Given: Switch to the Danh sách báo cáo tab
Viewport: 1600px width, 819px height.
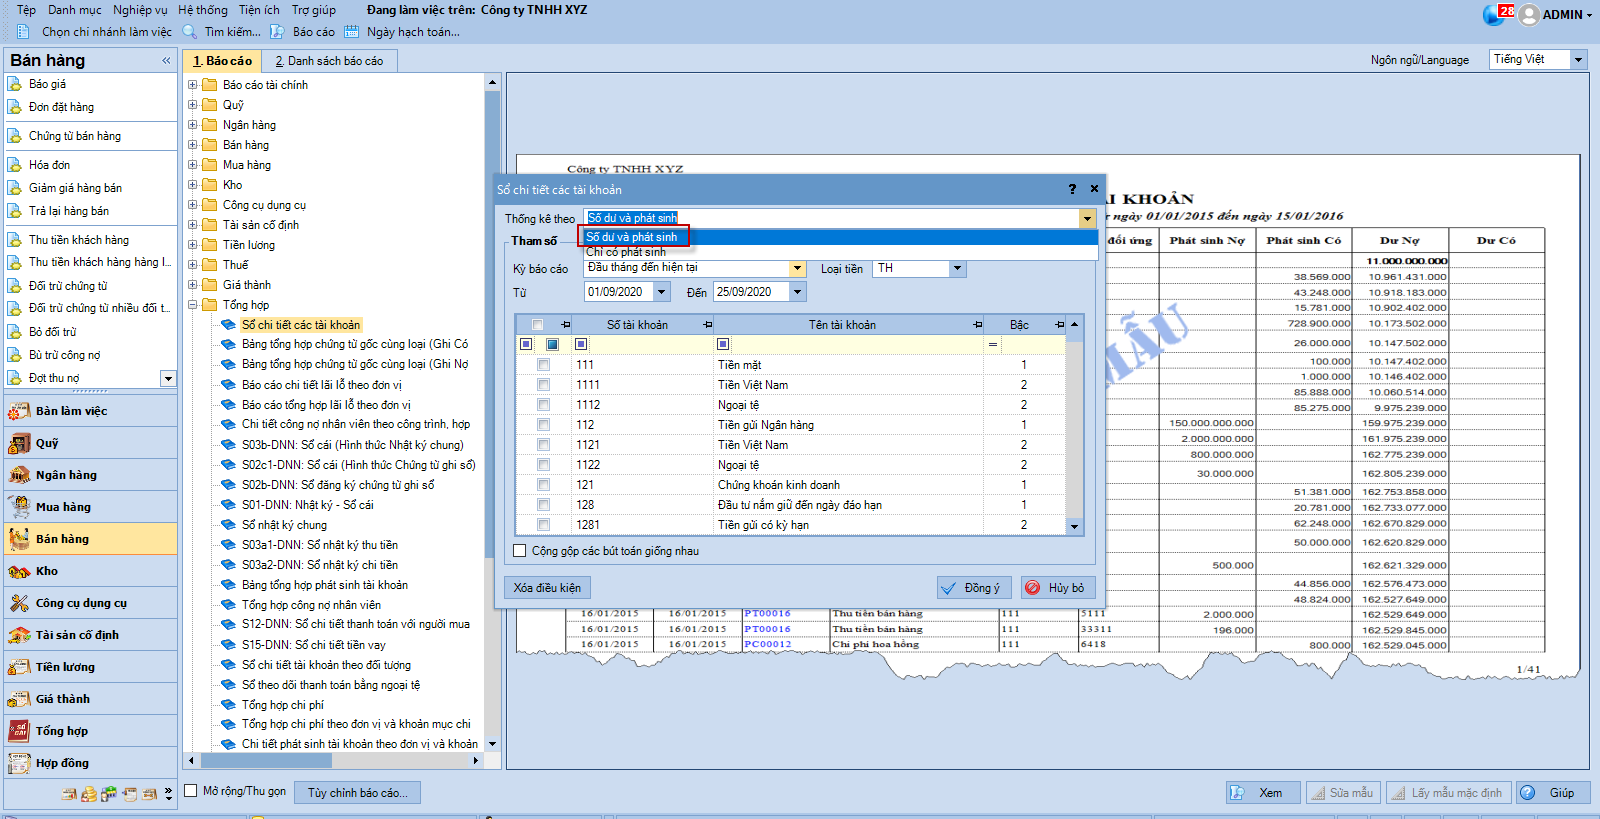Looking at the screenshot, I should point(329,61).
